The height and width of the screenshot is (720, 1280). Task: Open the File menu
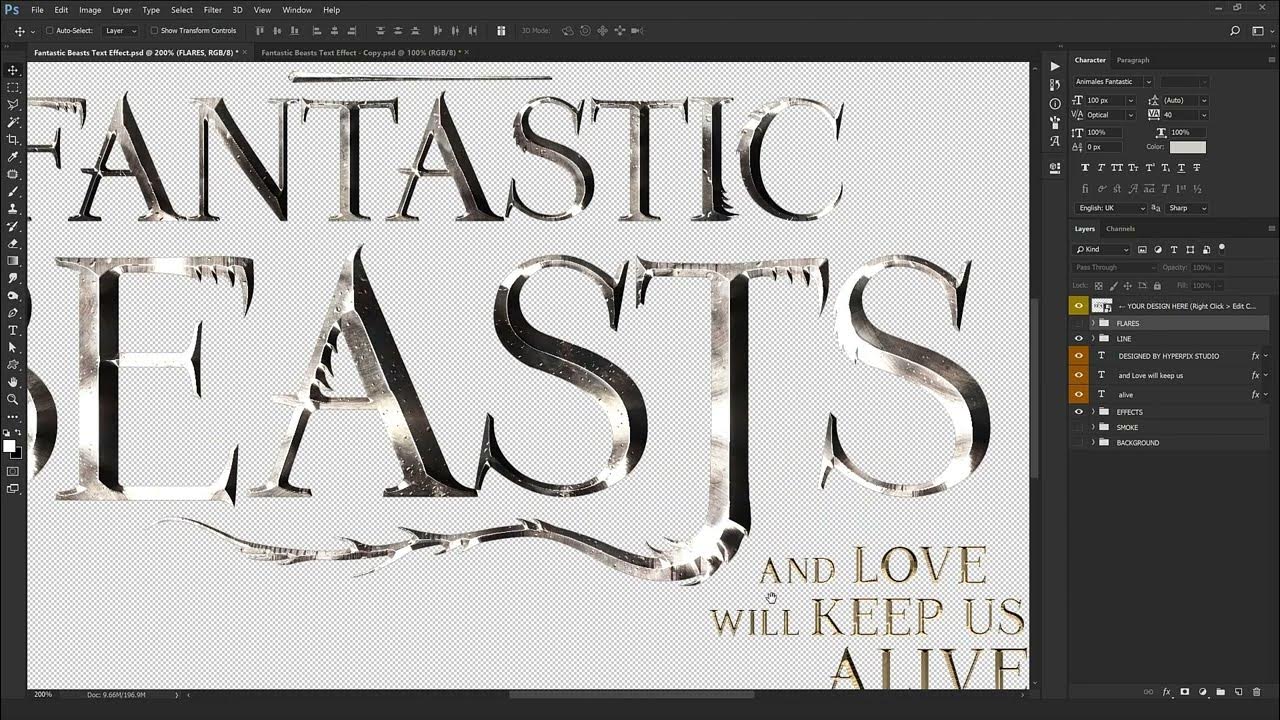coord(37,10)
